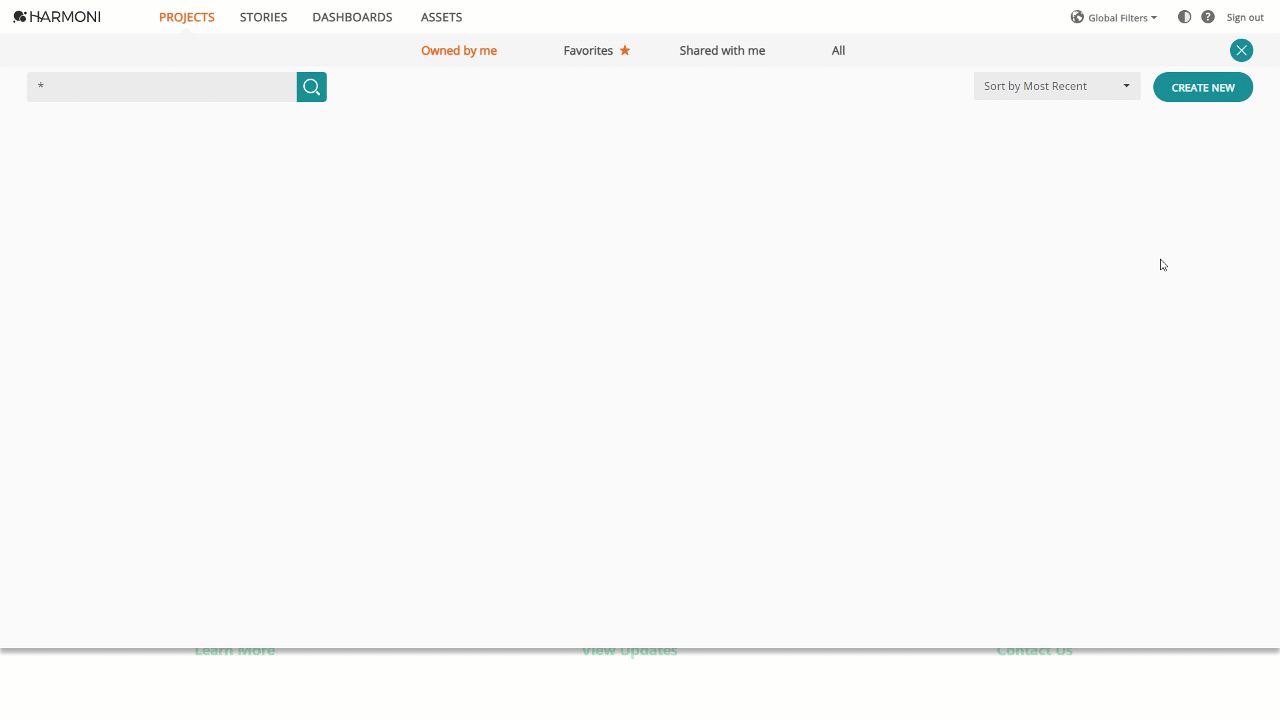Select the Shared with me tab
The image size is (1280, 720).
722,50
